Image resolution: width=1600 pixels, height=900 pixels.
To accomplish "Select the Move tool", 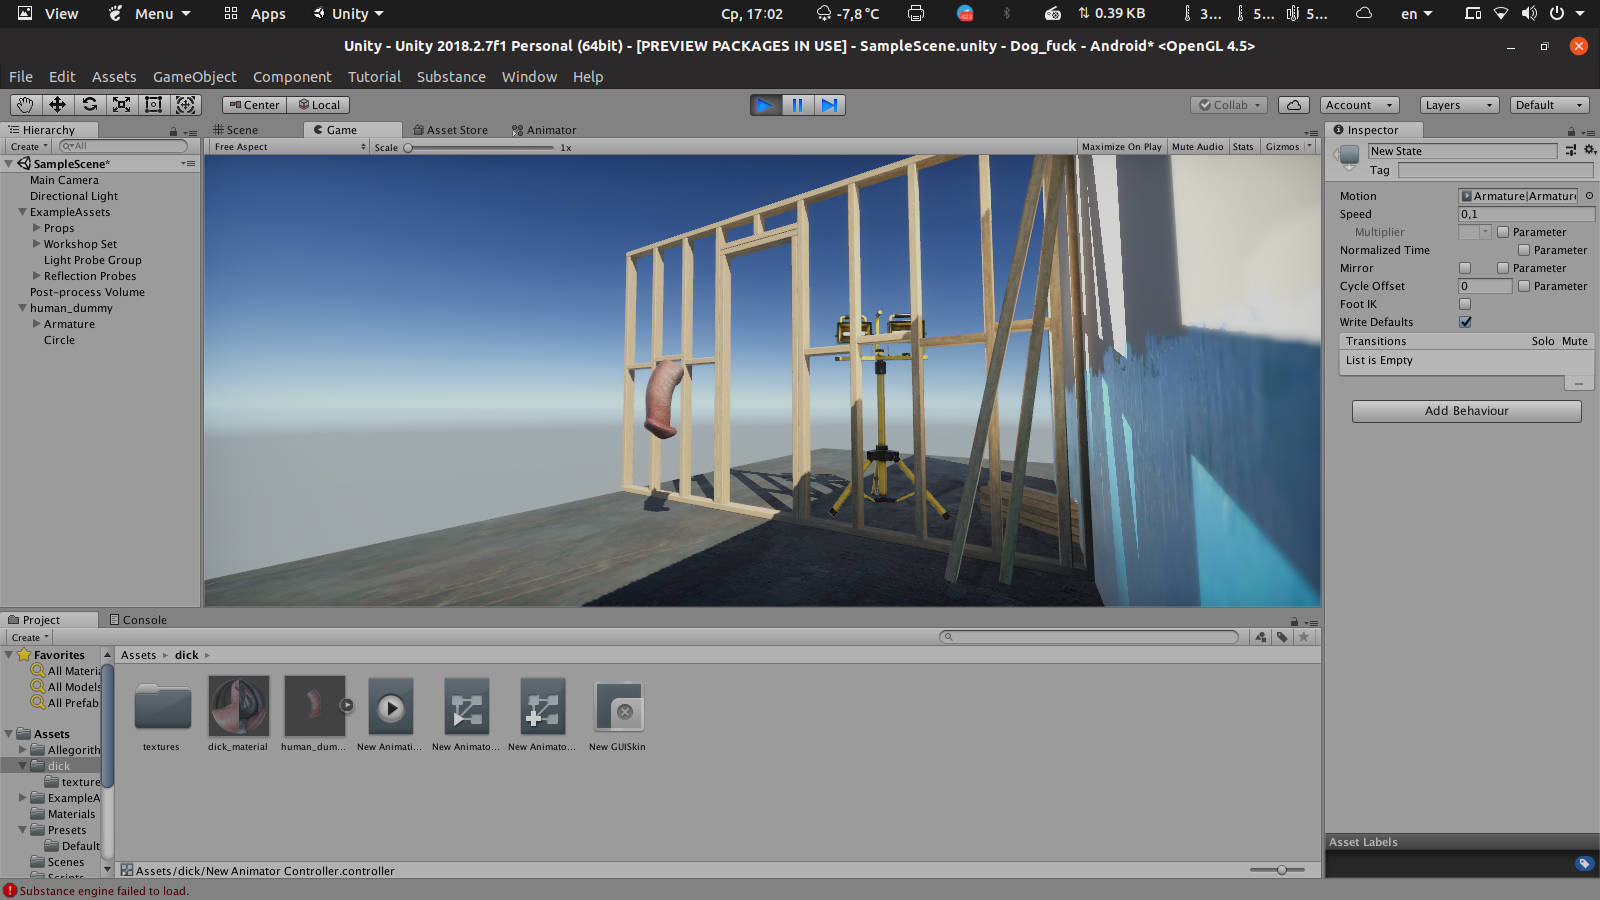I will coord(57,105).
